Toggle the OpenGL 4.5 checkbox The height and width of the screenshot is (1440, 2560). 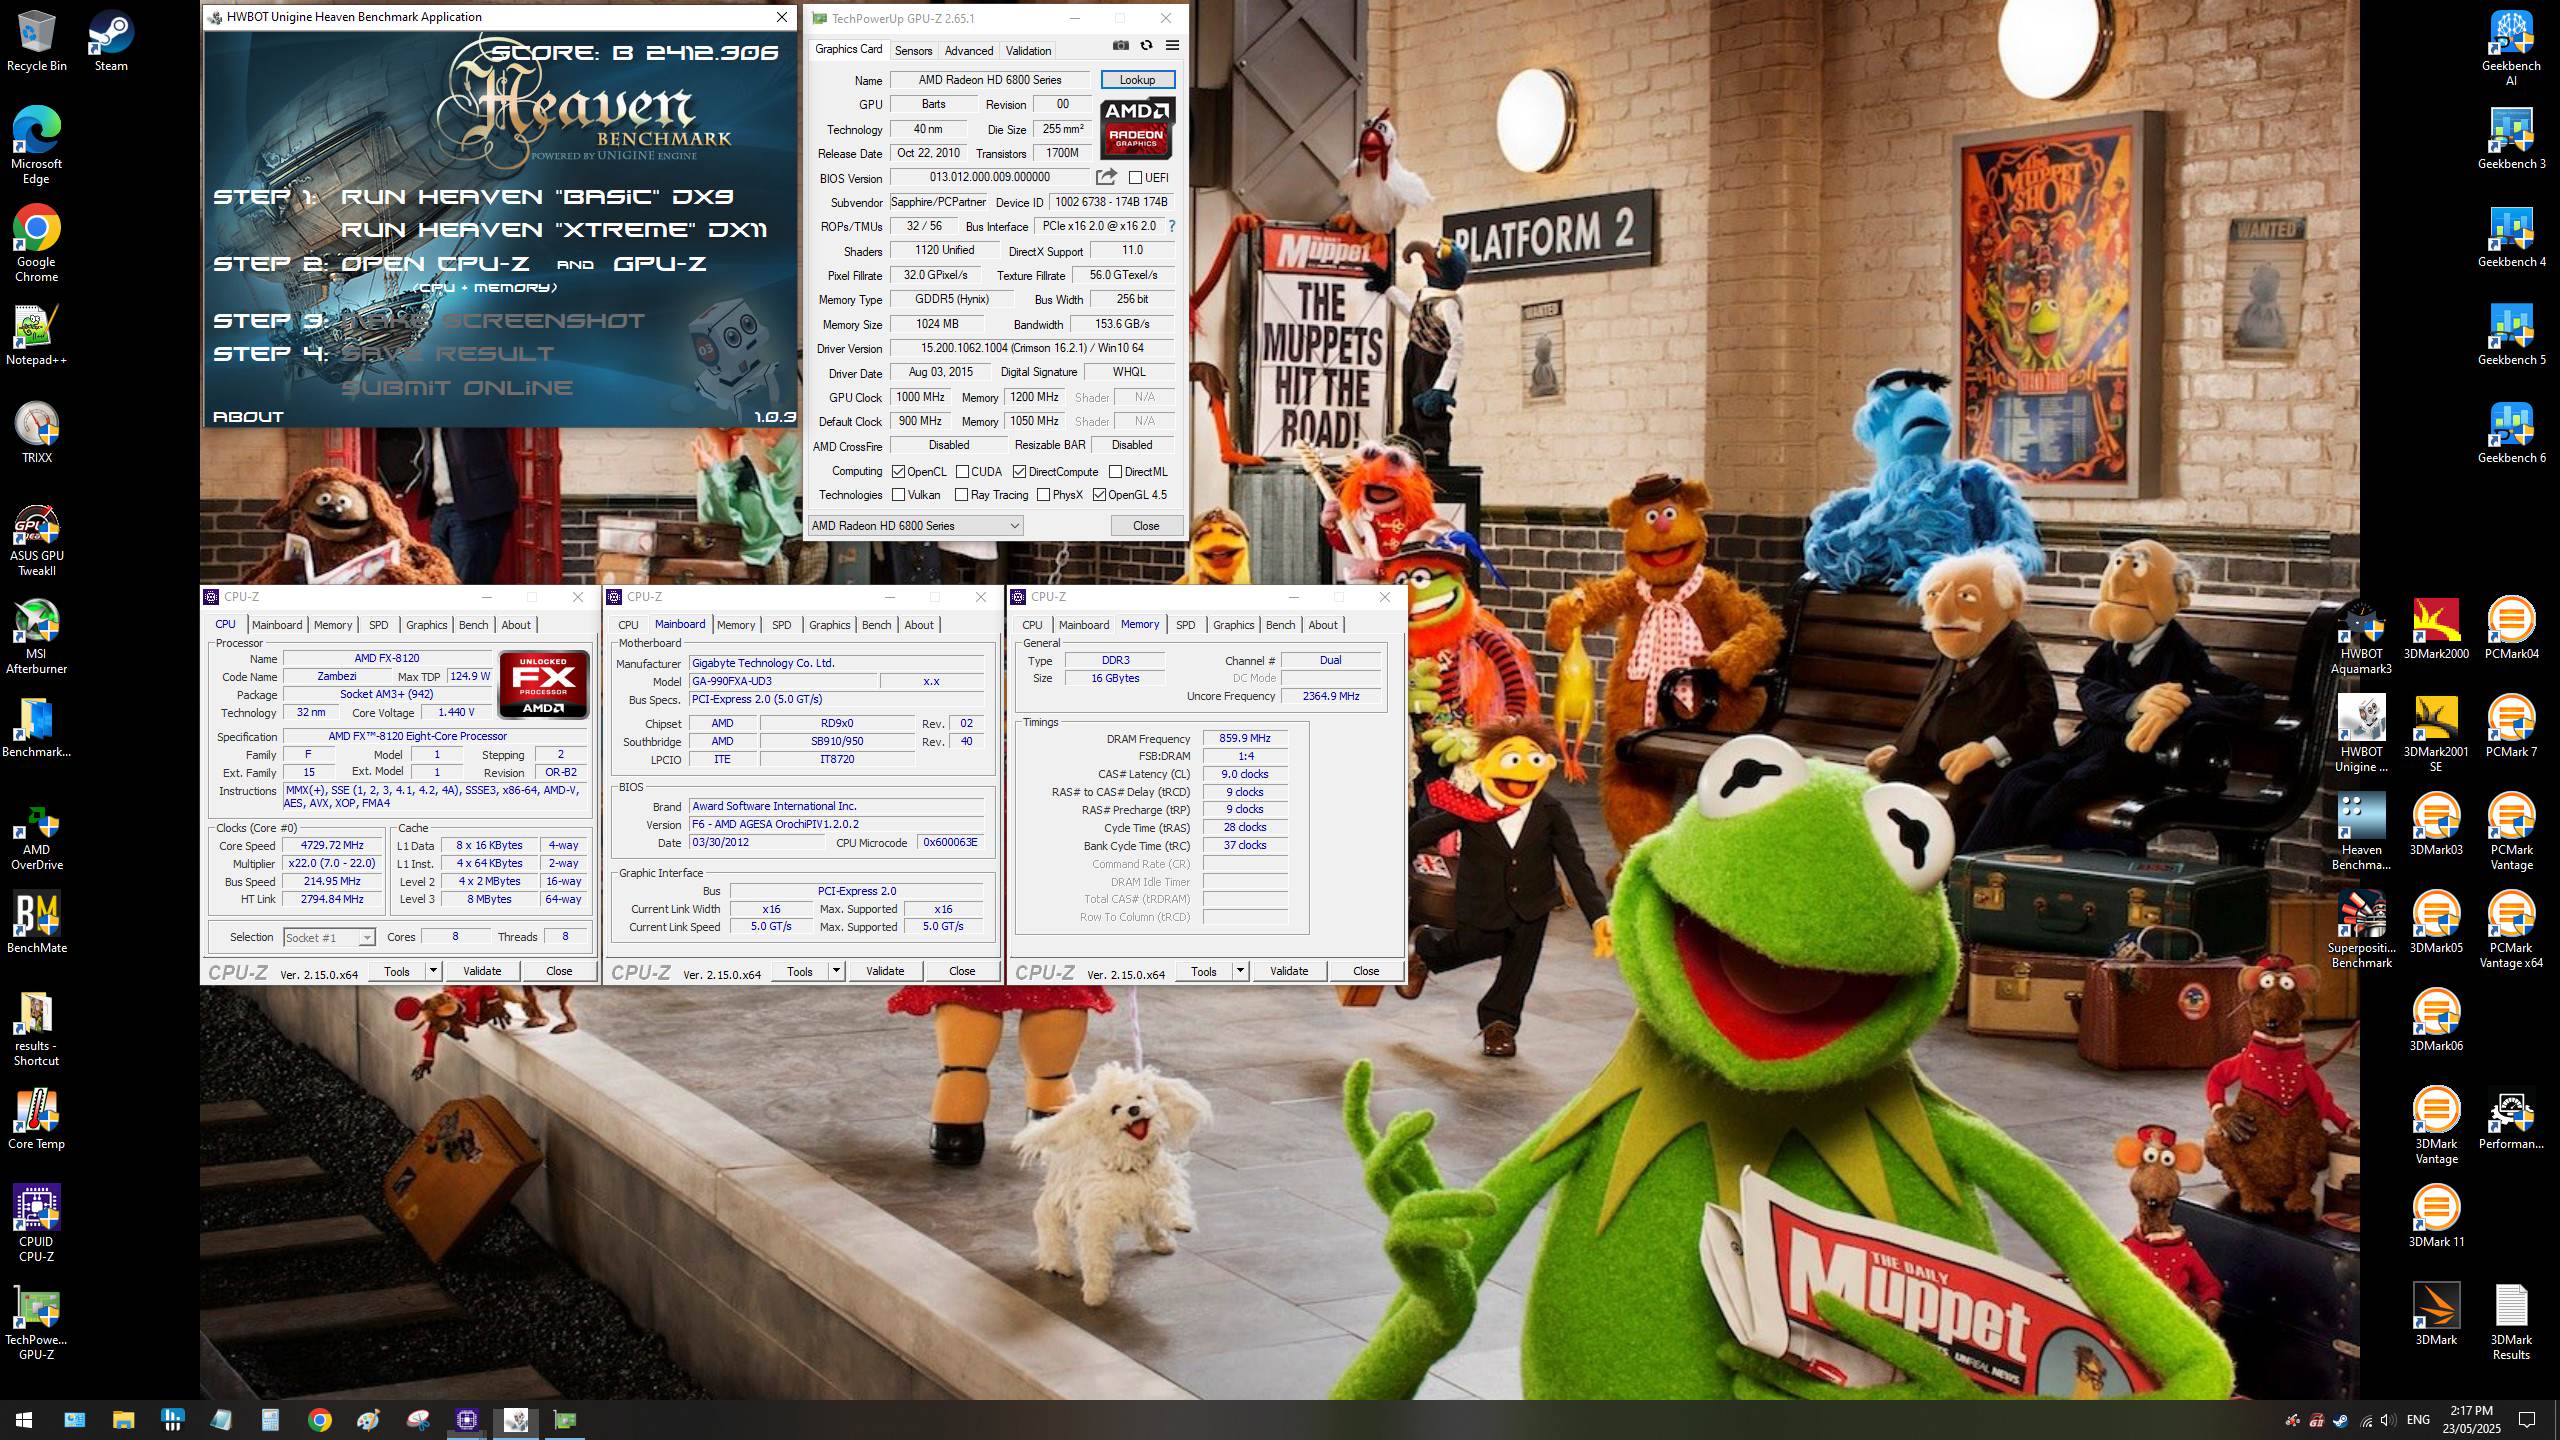1099,495
